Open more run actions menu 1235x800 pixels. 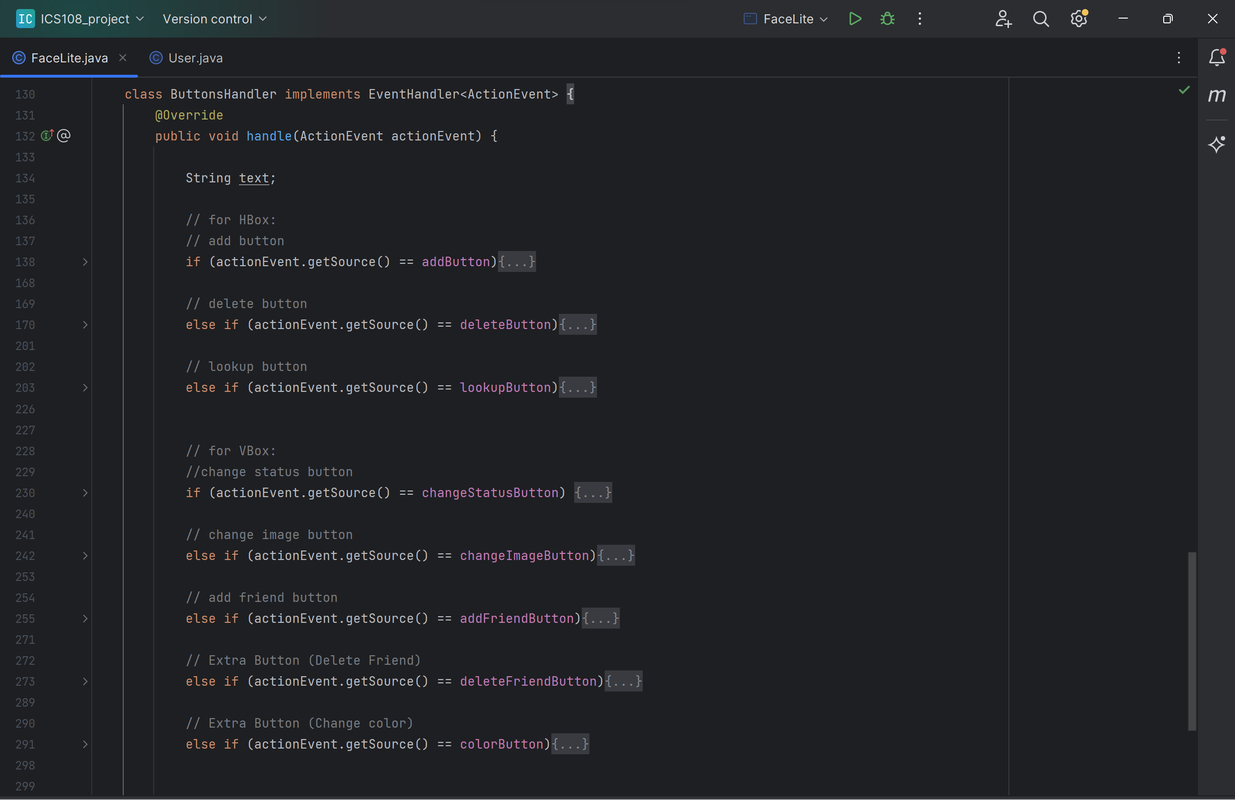pyautogui.click(x=920, y=19)
